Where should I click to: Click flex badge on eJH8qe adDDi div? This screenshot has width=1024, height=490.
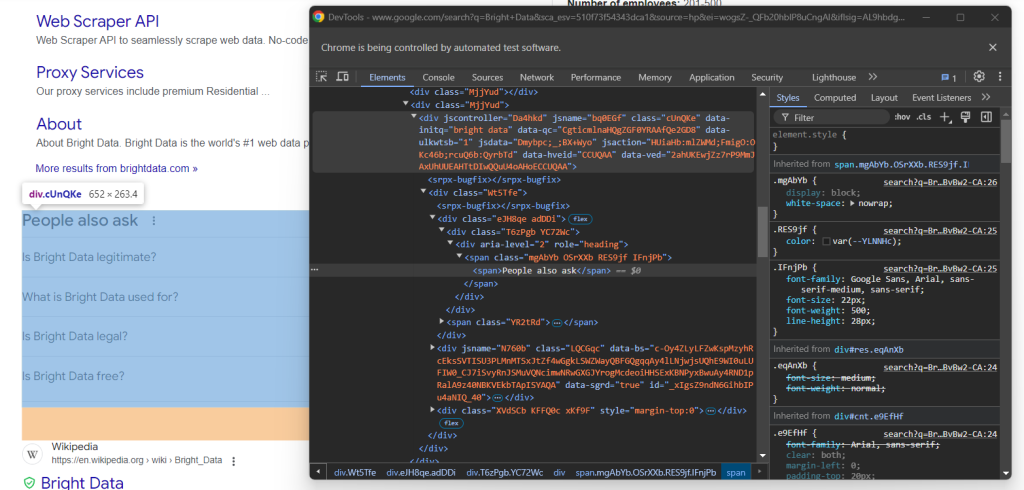click(x=580, y=219)
